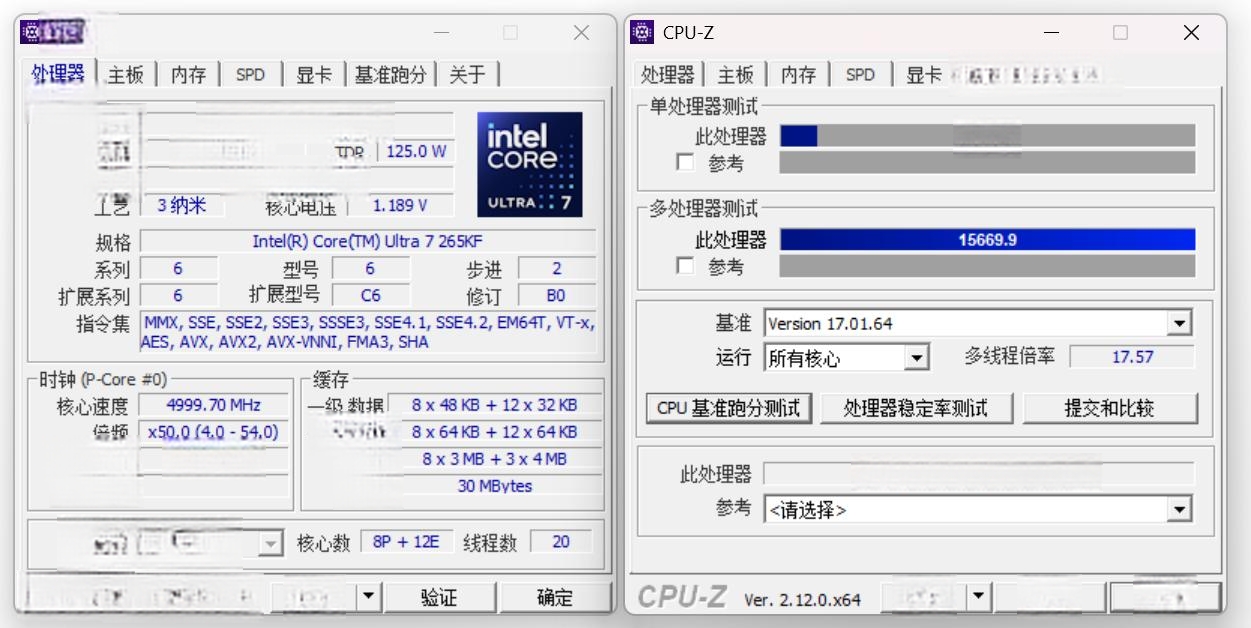The height and width of the screenshot is (628, 1251).
Task: Click the core speed value 4999.70 MHz
Action: click(213, 405)
